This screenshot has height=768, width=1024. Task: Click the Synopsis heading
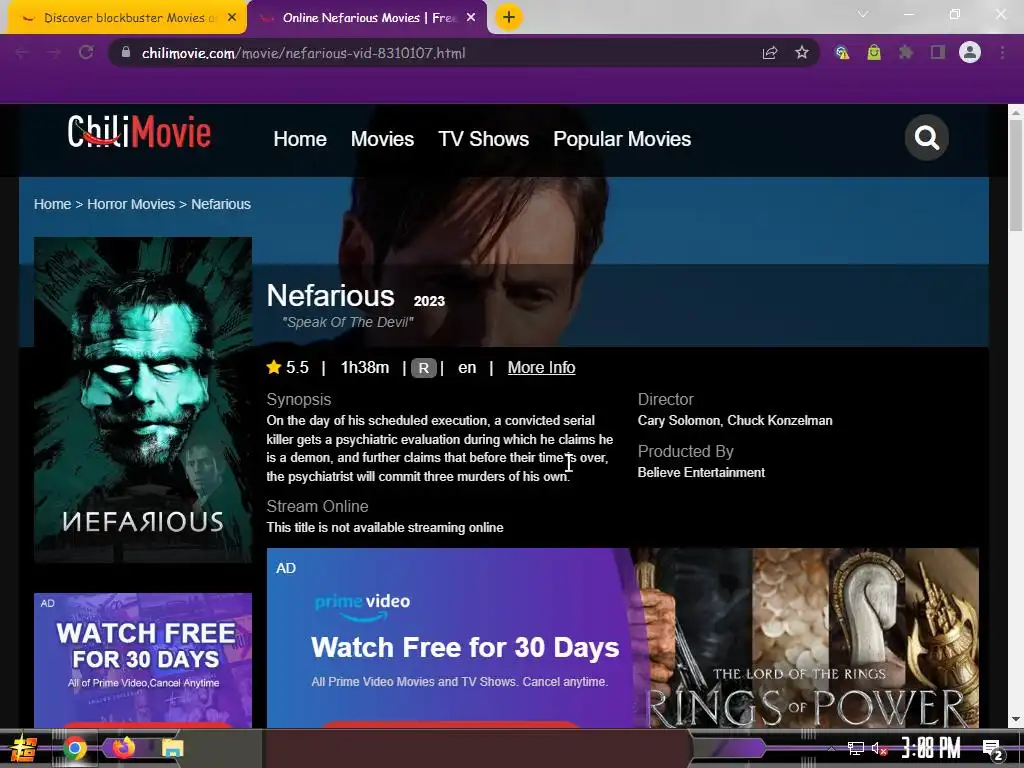click(x=298, y=399)
